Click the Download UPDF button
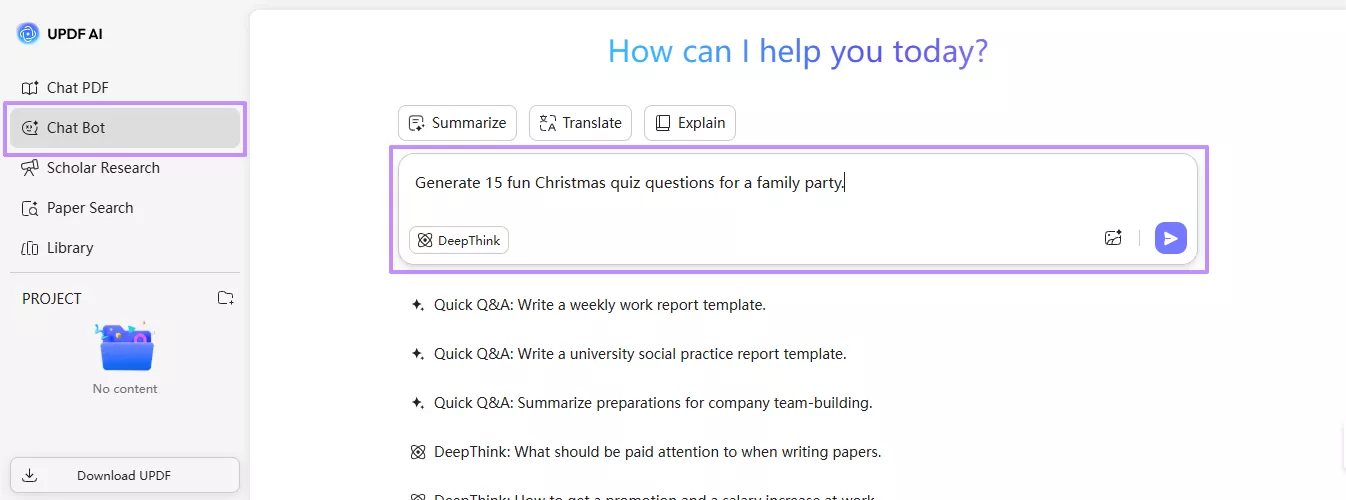The width and height of the screenshot is (1346, 500). (125, 475)
